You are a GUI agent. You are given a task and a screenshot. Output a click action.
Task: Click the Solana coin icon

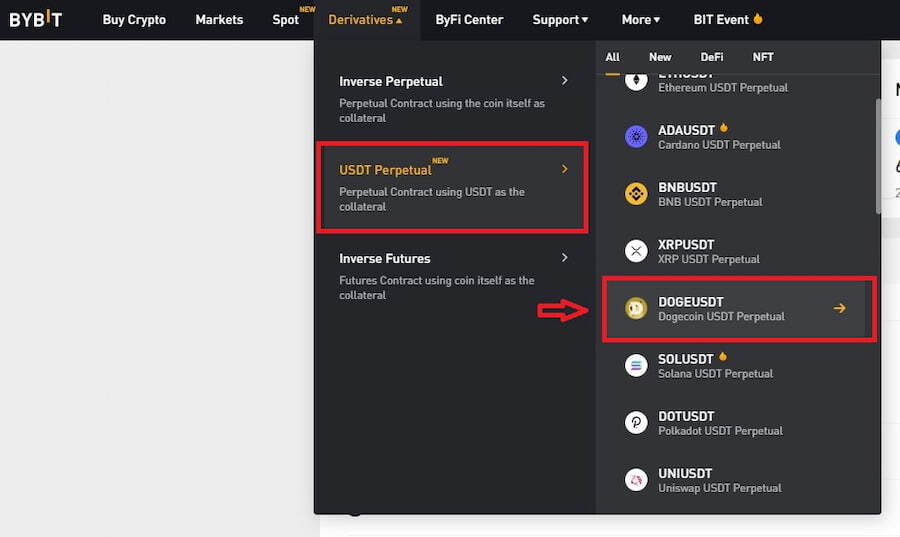[x=636, y=365]
